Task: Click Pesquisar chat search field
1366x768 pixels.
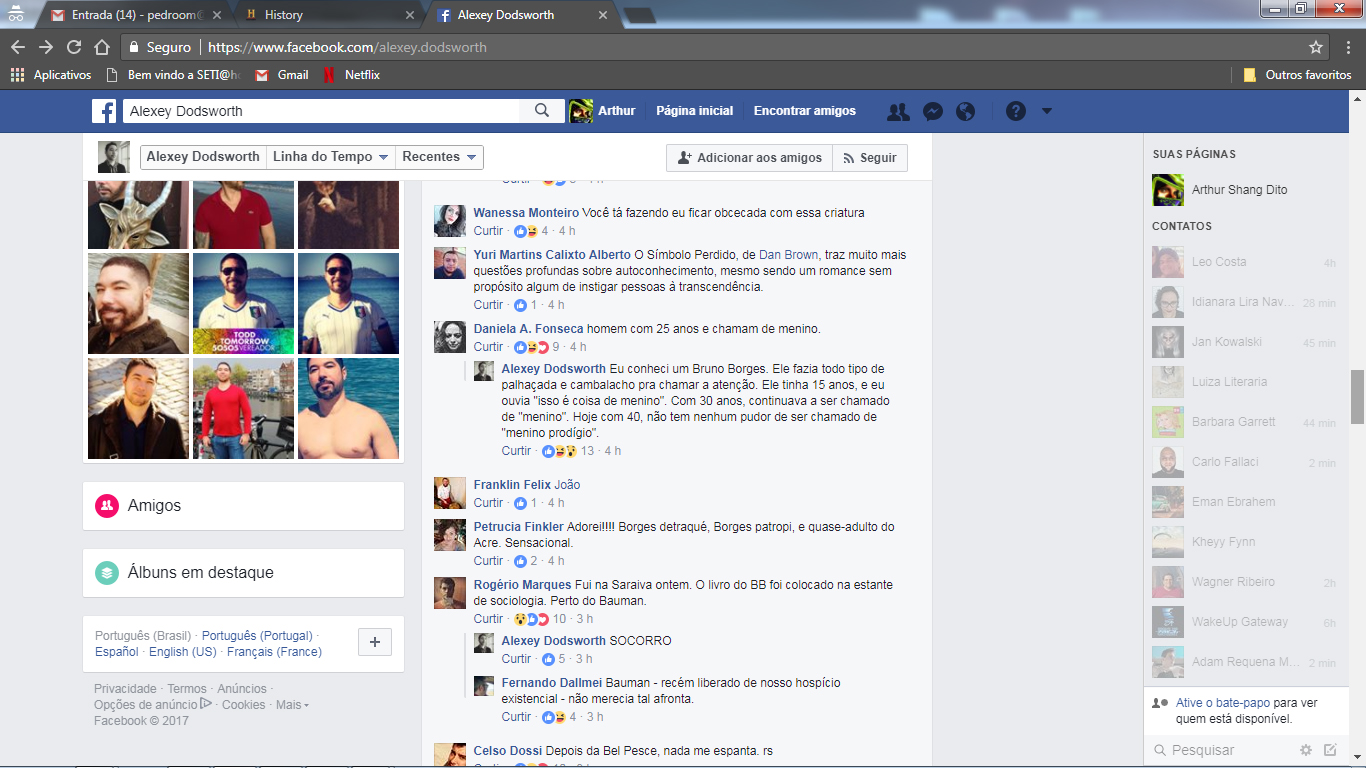Action: tap(1222, 750)
